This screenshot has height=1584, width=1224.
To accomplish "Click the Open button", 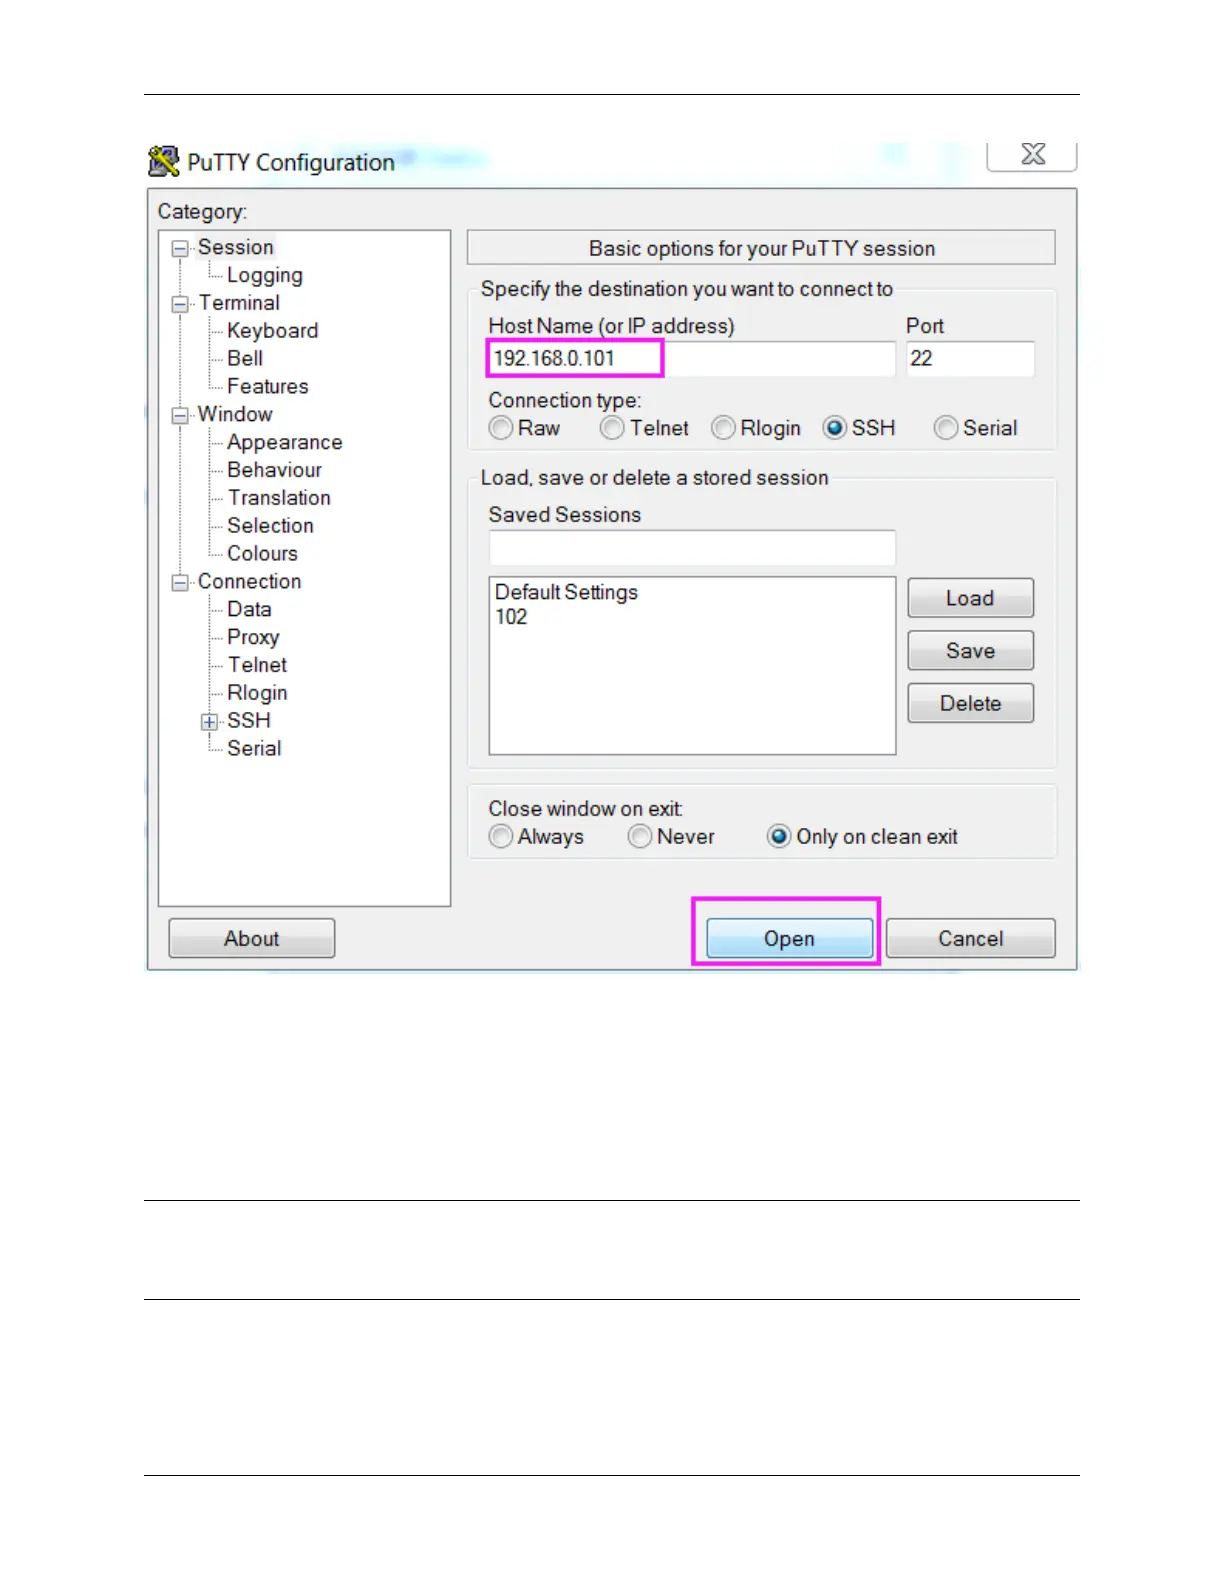I will (x=790, y=938).
